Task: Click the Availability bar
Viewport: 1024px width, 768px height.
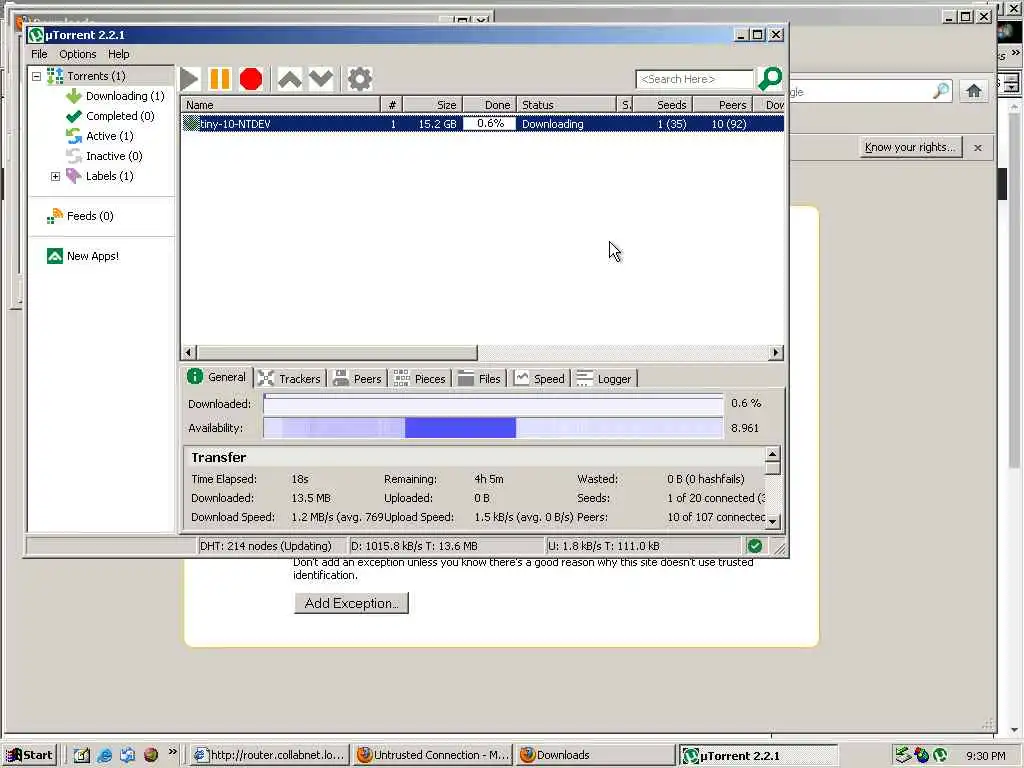Action: point(493,428)
